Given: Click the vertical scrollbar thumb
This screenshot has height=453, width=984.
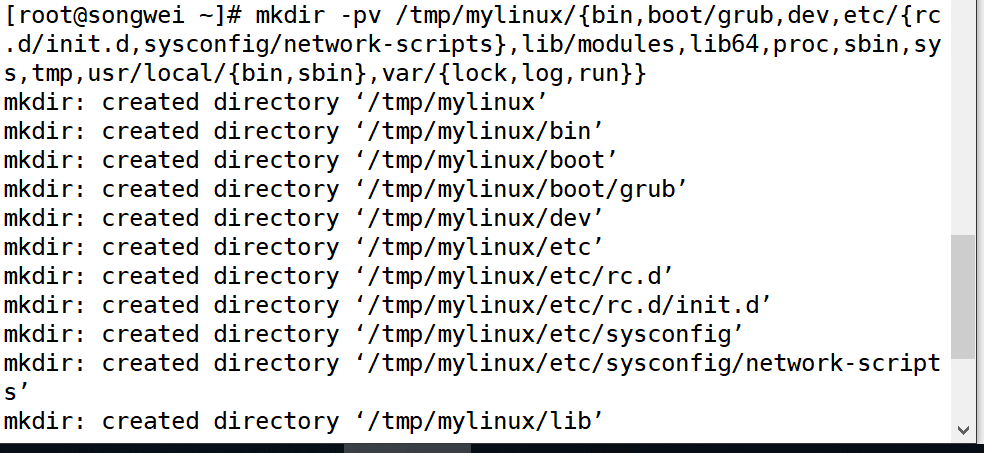Looking at the screenshot, I should pyautogui.click(x=963, y=297).
